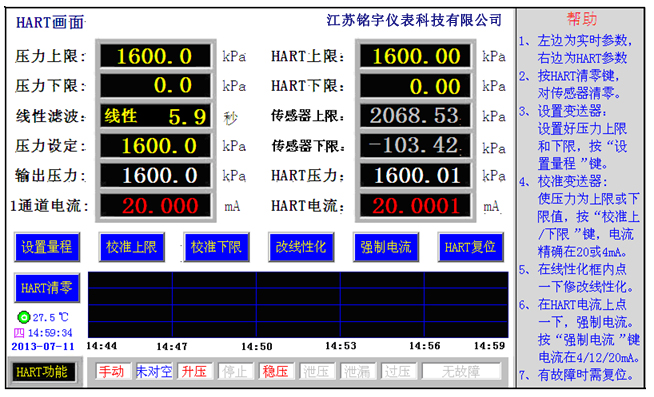The image size is (654, 397).
Task: Open the 改线性化 function
Action: coord(301,247)
